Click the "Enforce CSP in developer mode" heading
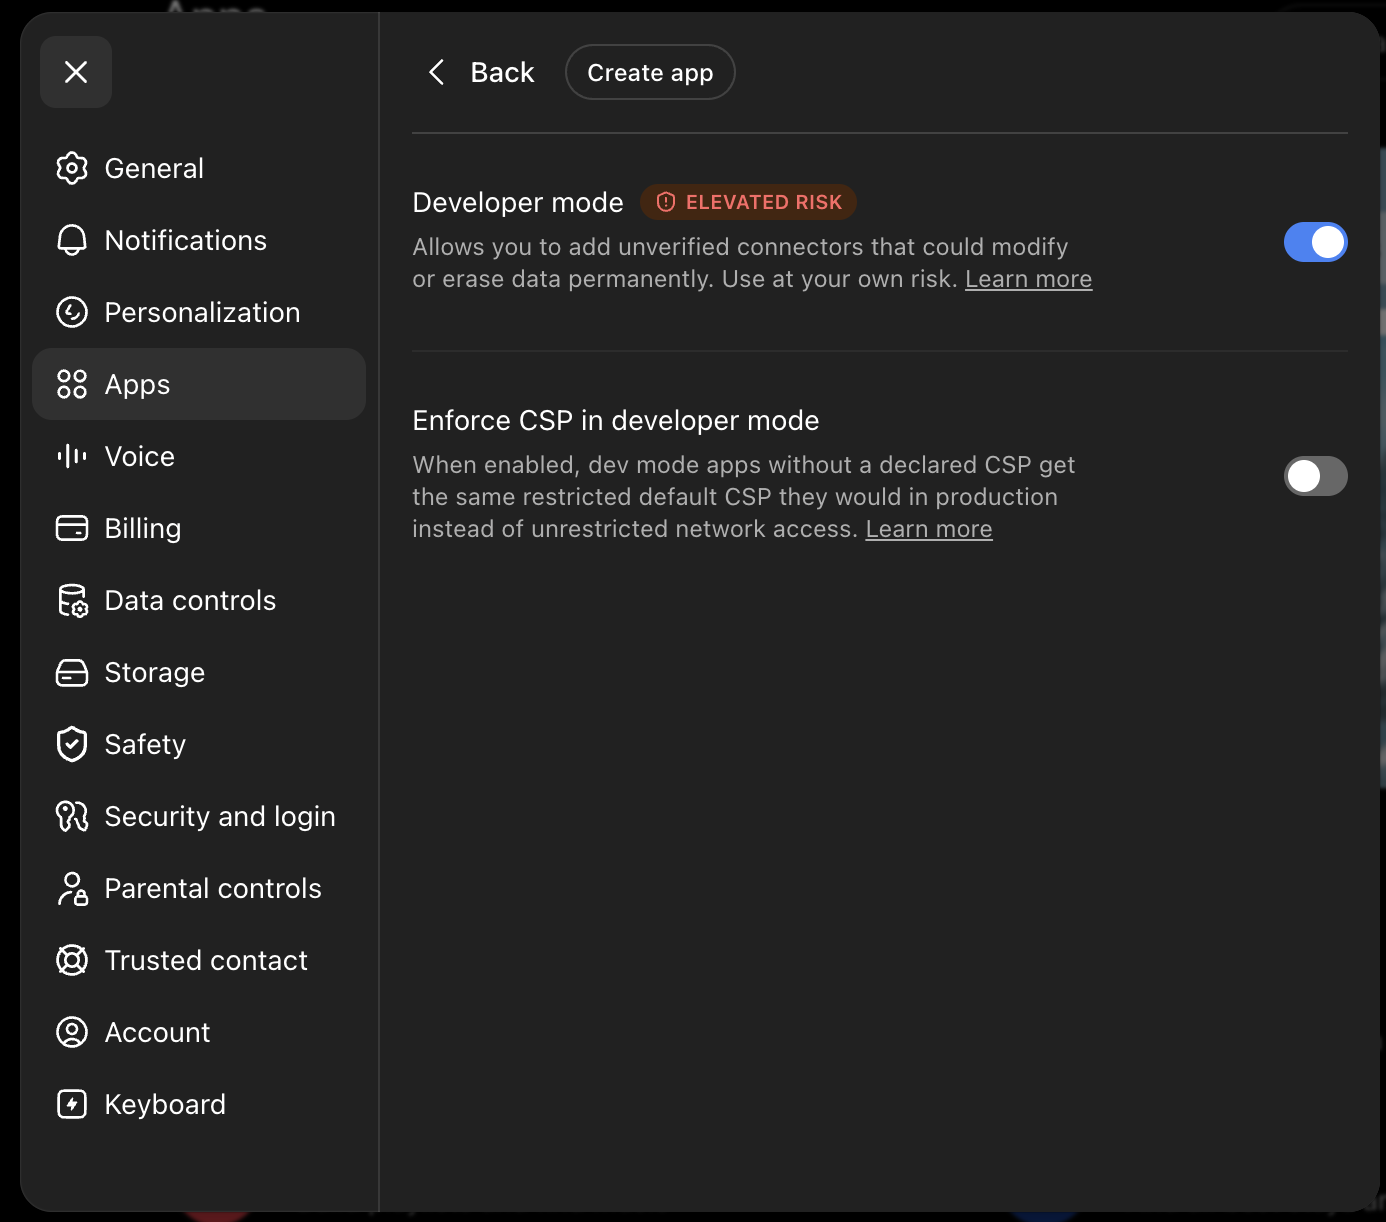Viewport: 1386px width, 1222px height. [616, 420]
